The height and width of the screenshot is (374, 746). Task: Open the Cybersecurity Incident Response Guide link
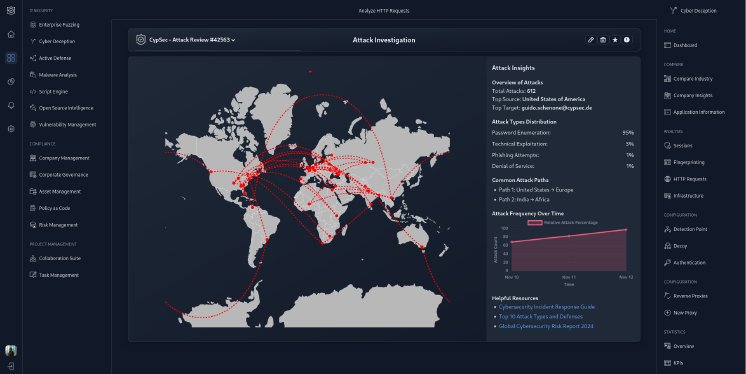547,307
